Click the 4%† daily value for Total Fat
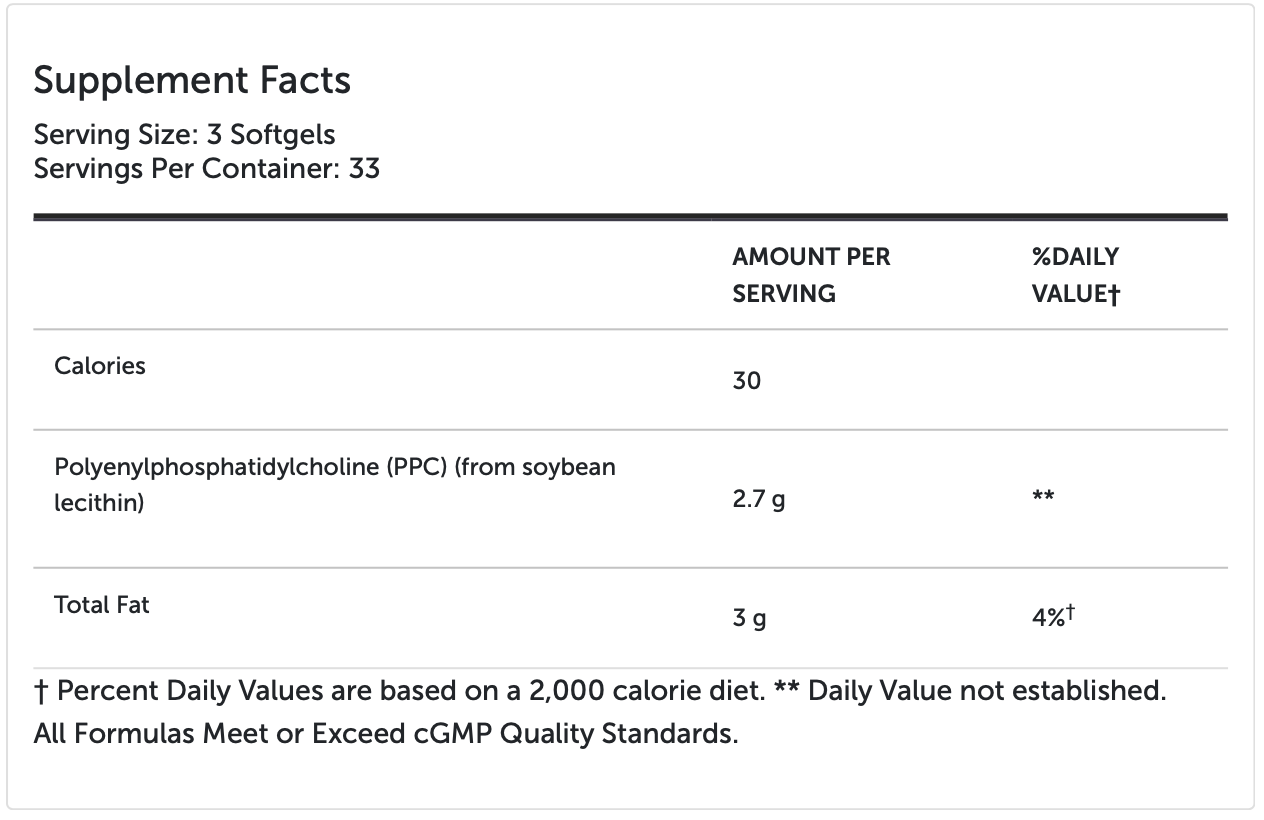 coord(1053,616)
